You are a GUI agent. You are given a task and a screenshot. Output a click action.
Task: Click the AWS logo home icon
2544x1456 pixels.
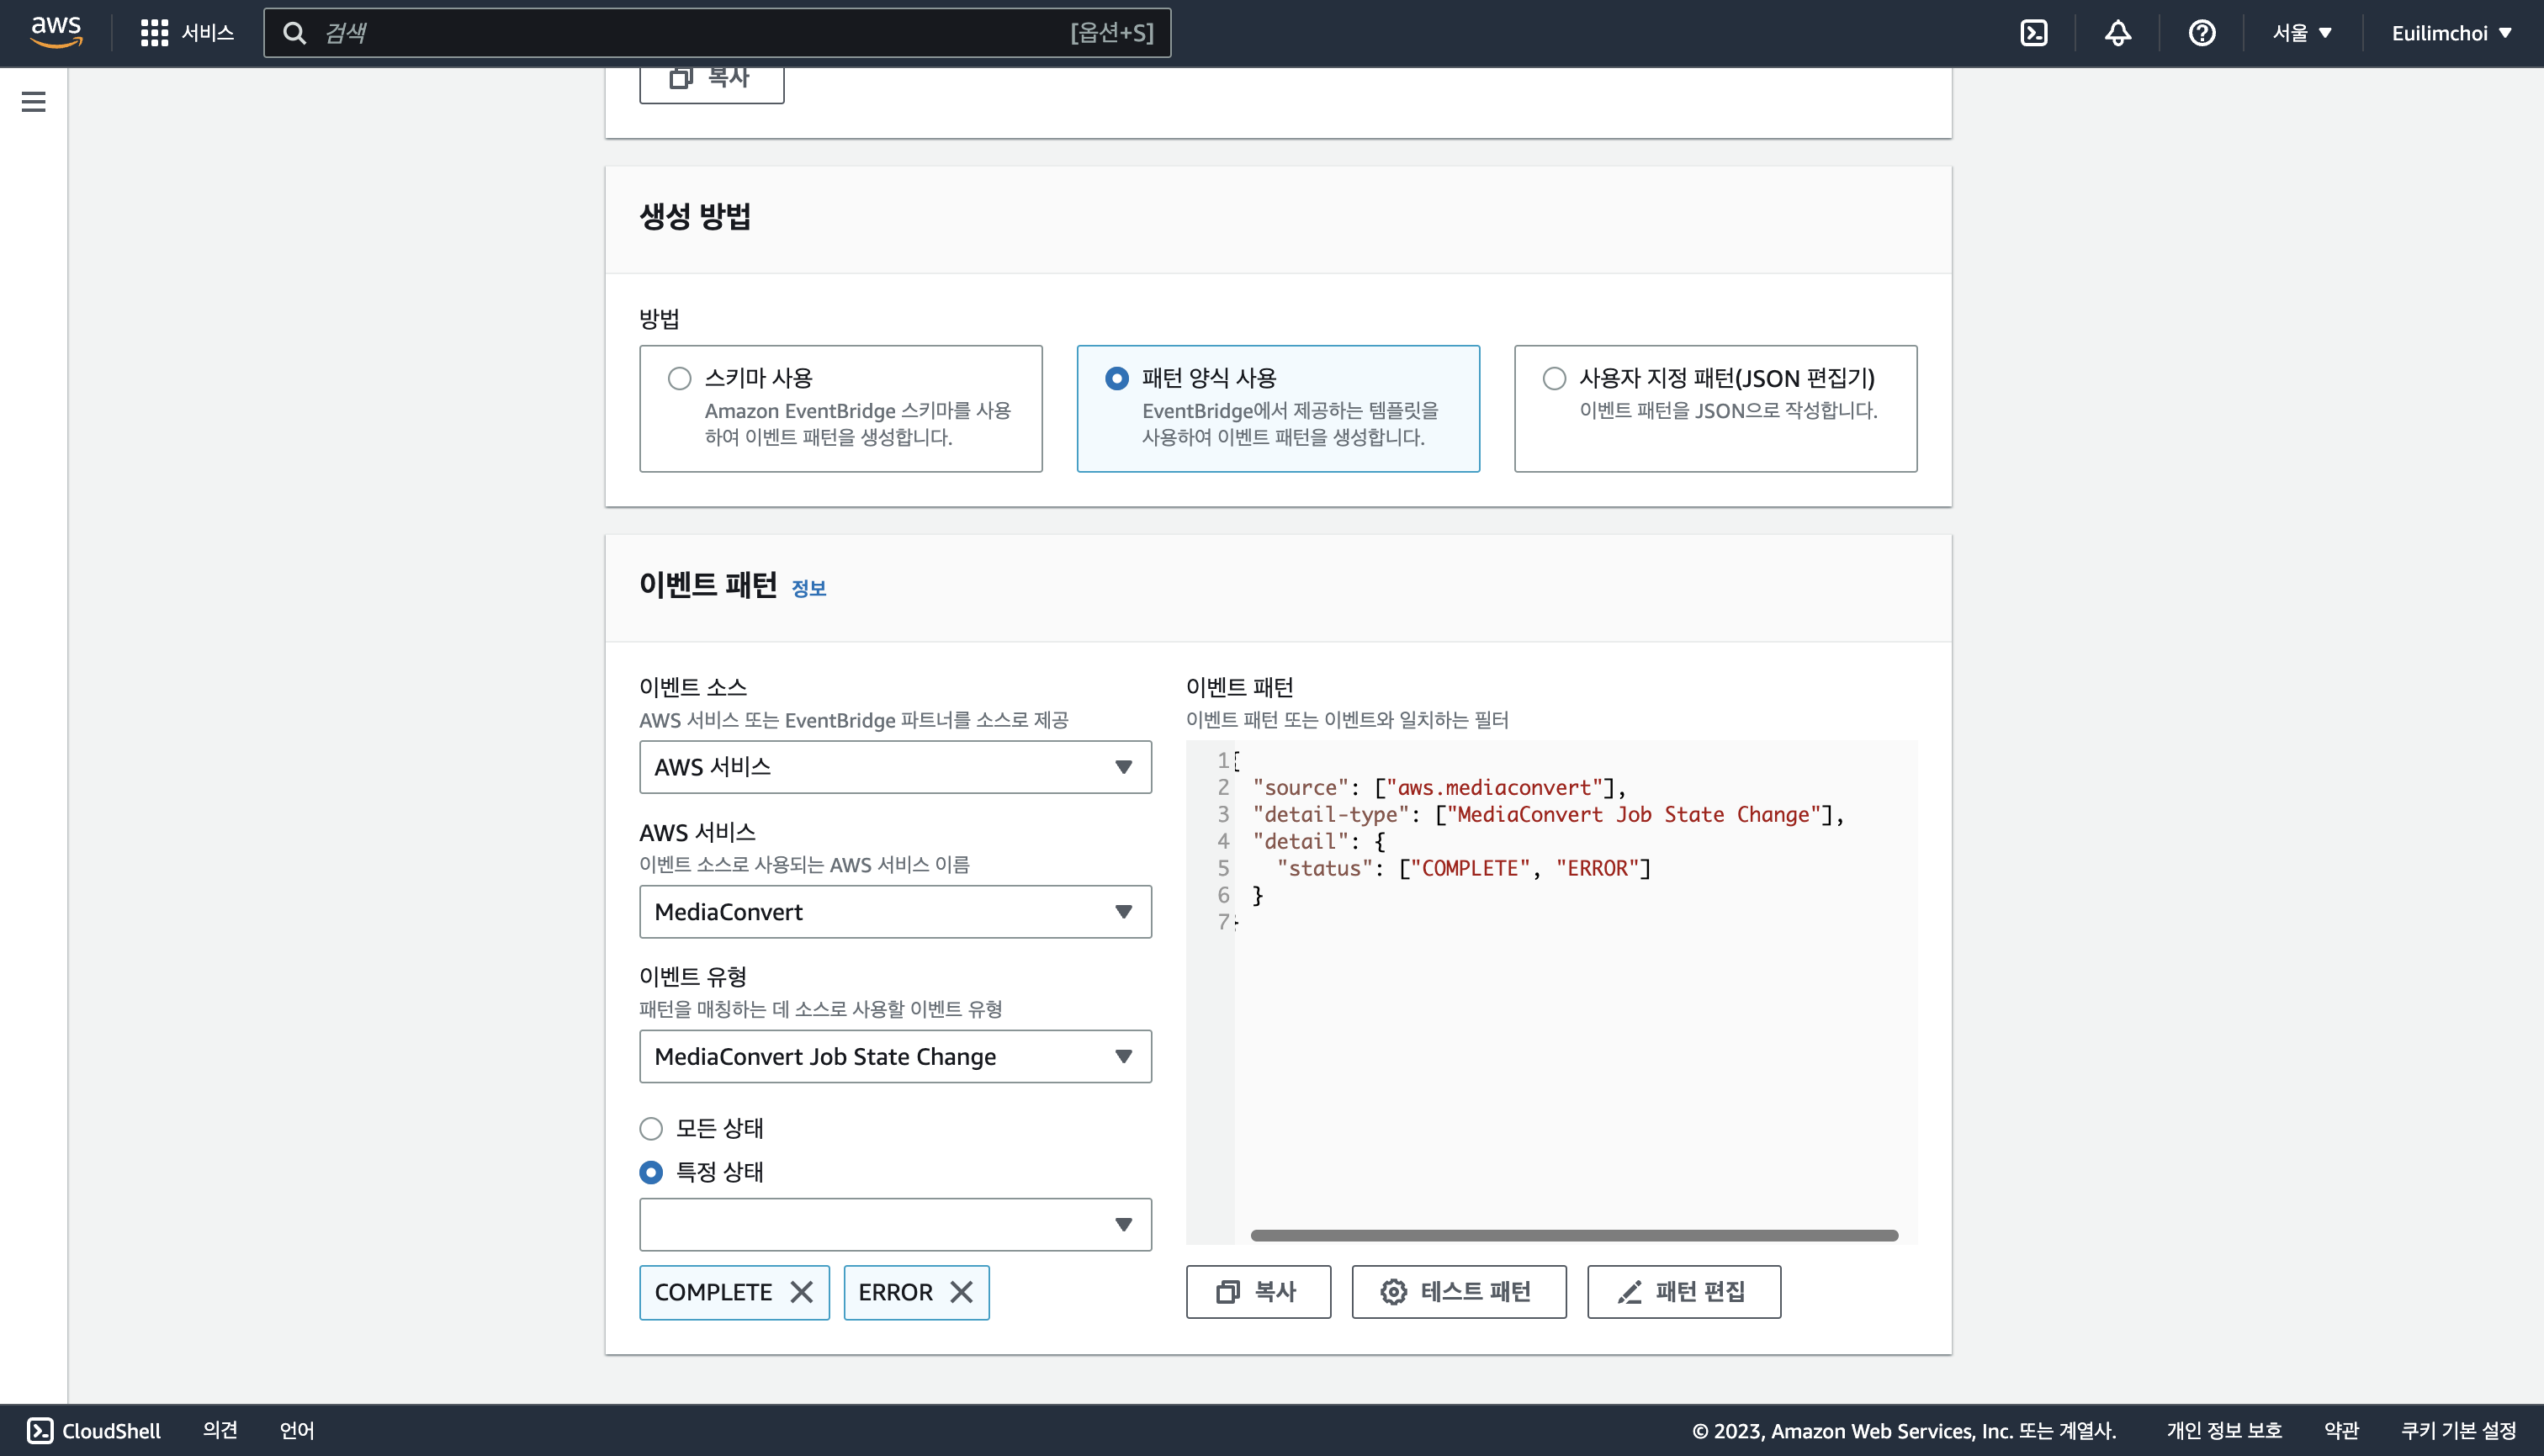(x=56, y=32)
